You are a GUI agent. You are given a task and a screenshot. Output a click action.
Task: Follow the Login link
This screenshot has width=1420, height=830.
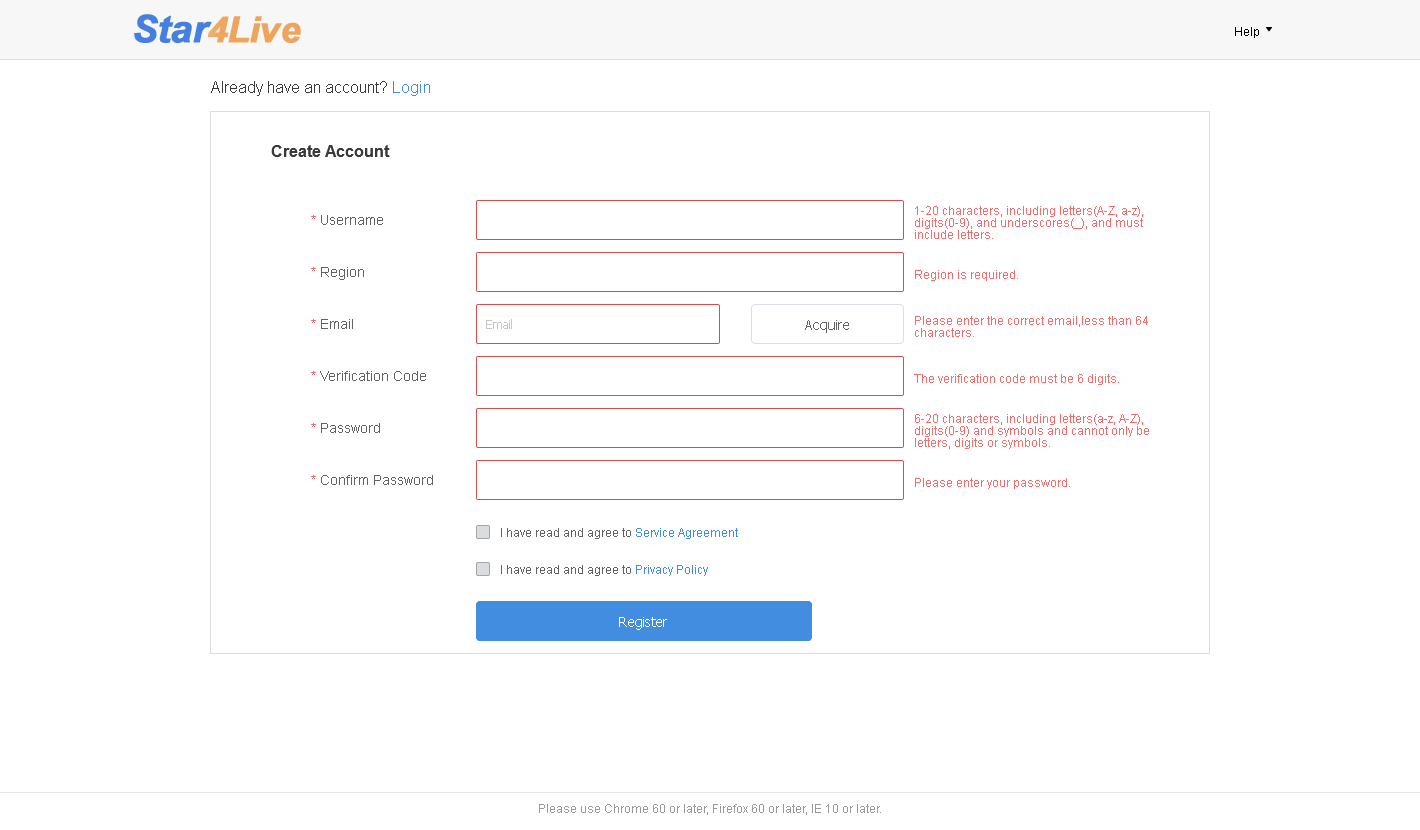411,87
